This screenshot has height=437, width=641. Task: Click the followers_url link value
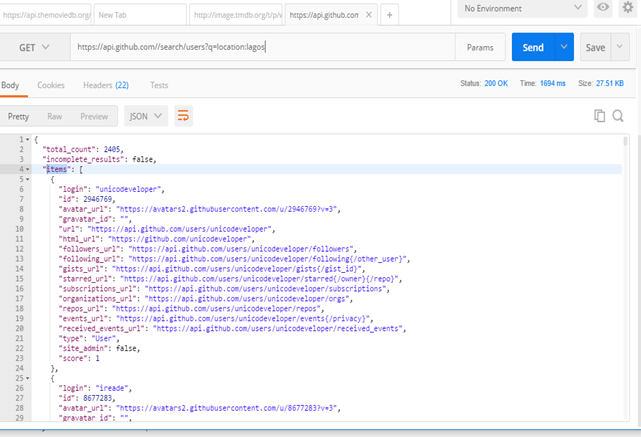[241, 249]
